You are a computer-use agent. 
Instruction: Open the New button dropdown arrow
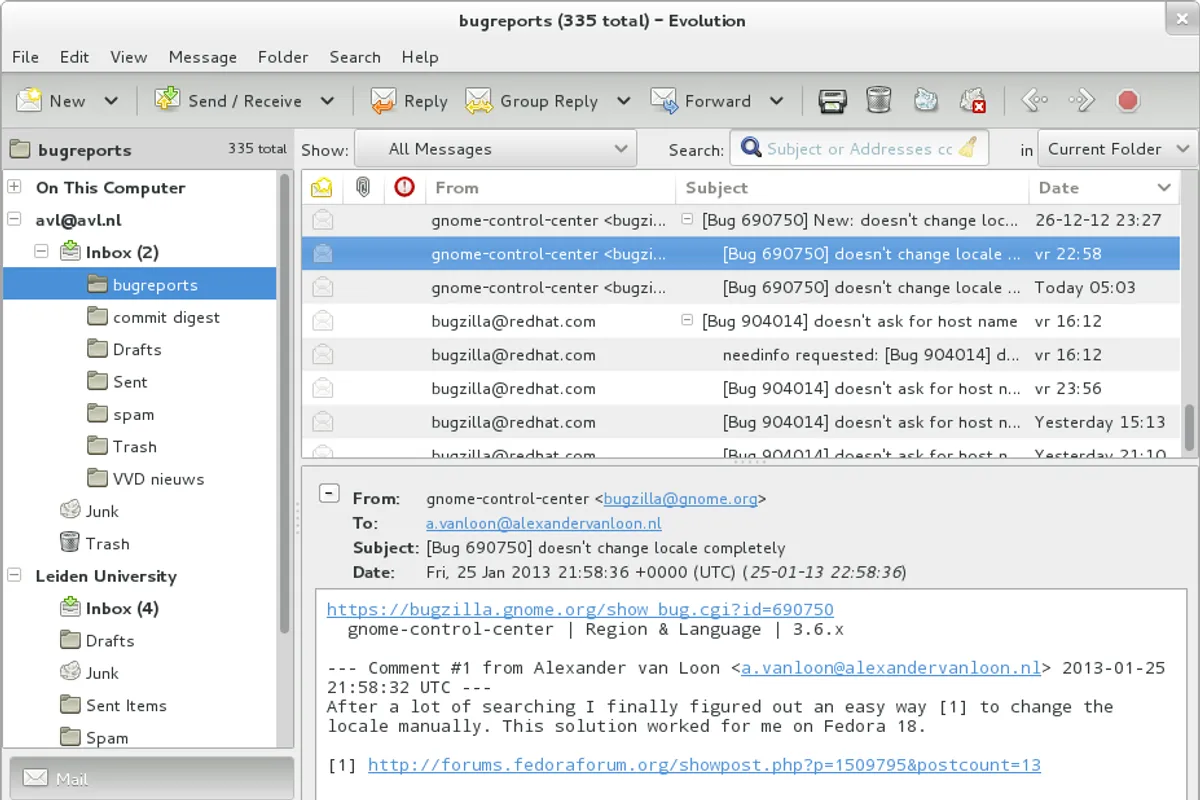coord(111,101)
